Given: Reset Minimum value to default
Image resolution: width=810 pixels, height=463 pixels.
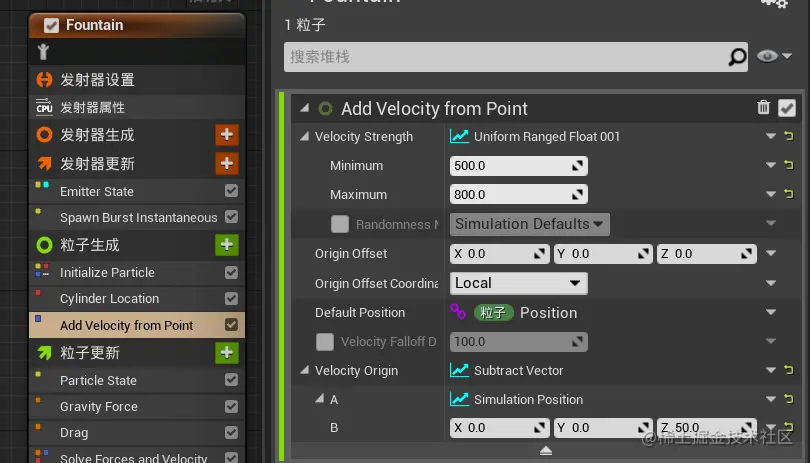Looking at the screenshot, I should 789,165.
